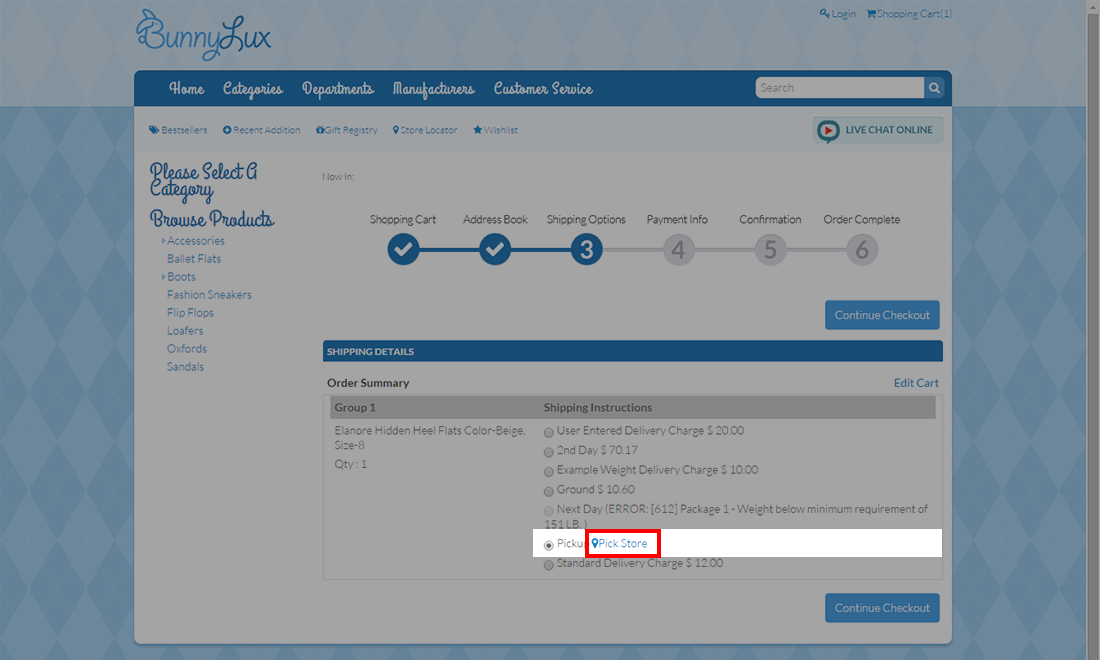Open the Customer Service menu
The image size is (1100, 660).
(543, 88)
